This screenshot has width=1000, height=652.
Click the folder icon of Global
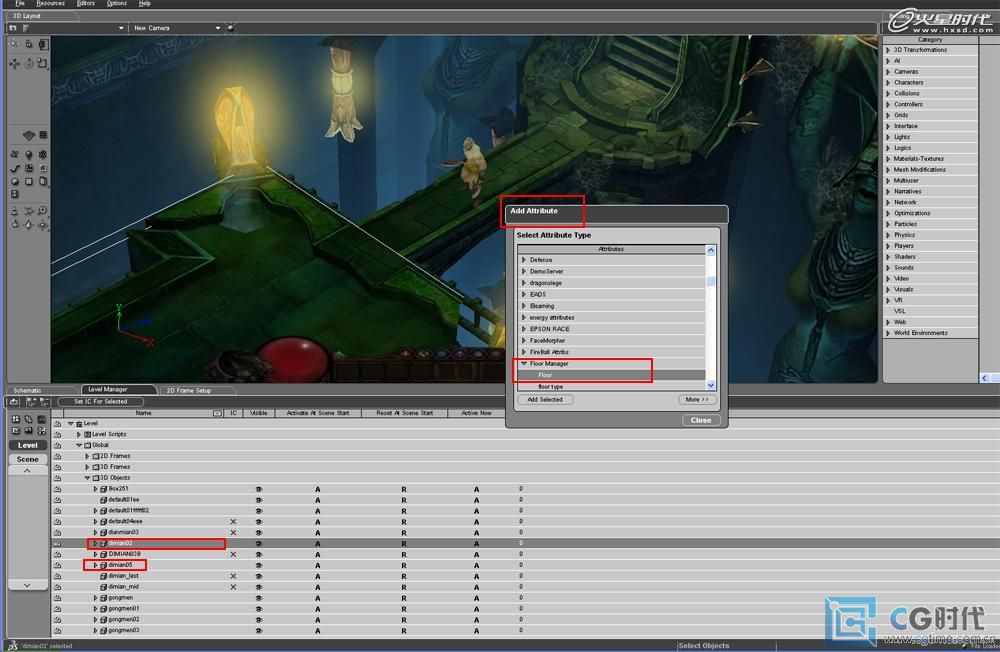pos(88,445)
